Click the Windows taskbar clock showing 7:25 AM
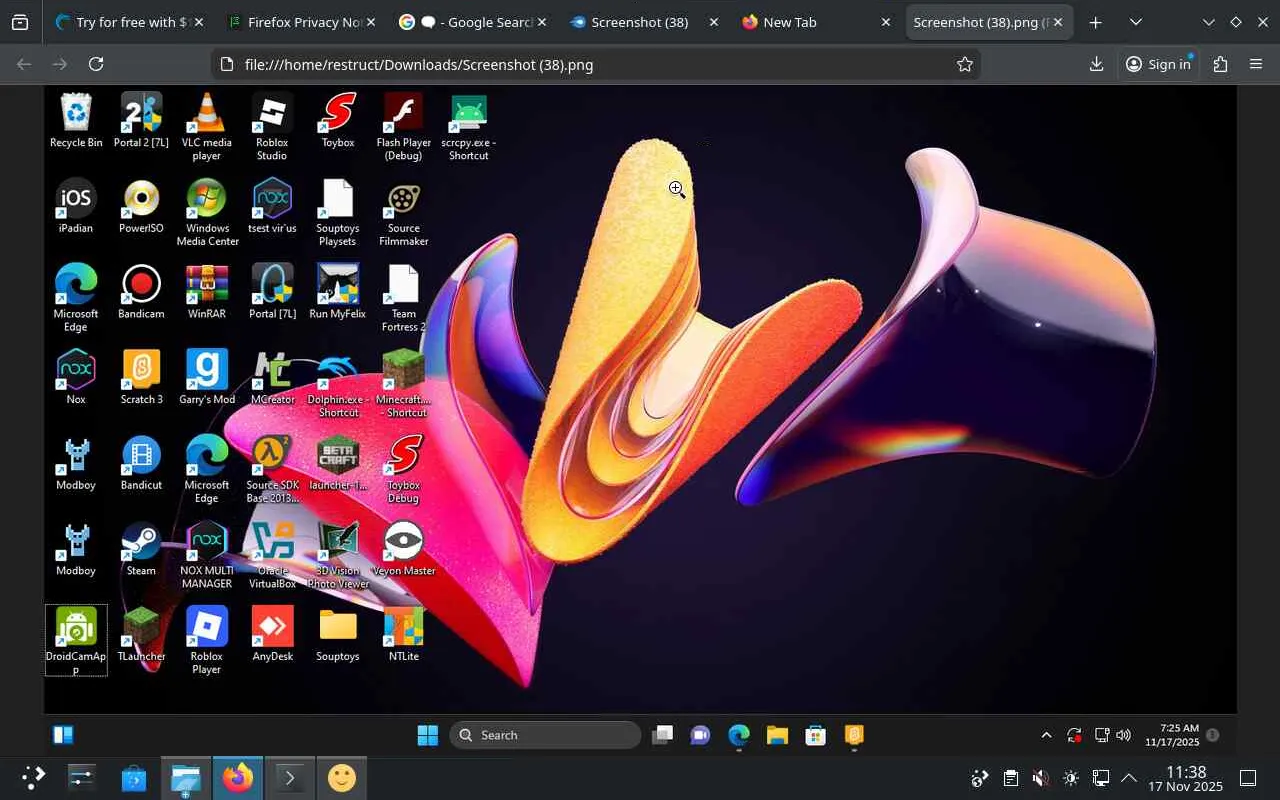The height and width of the screenshot is (800, 1280). coord(1173,735)
